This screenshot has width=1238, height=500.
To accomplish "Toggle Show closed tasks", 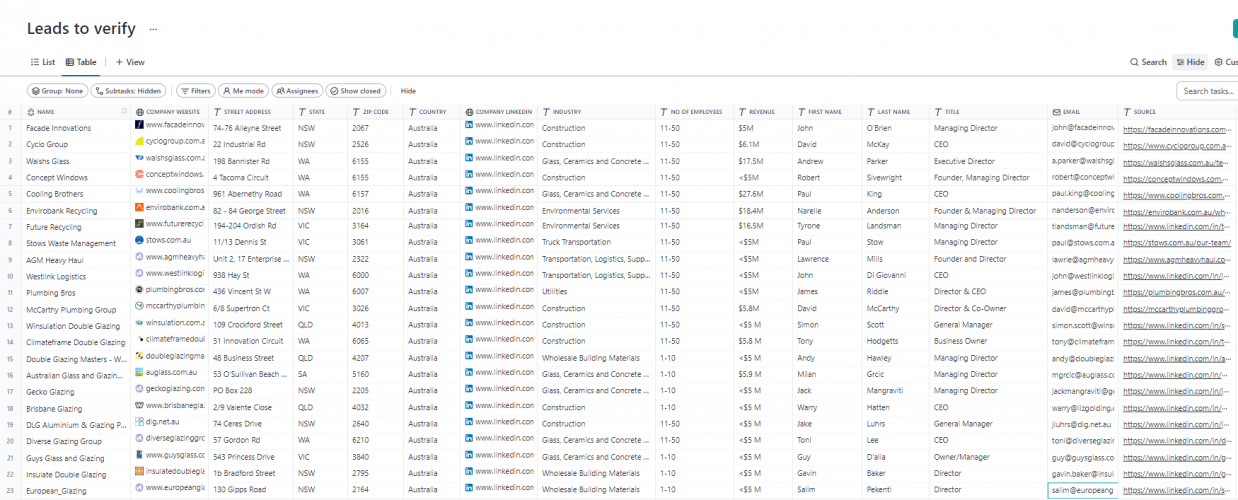I will click(356, 91).
